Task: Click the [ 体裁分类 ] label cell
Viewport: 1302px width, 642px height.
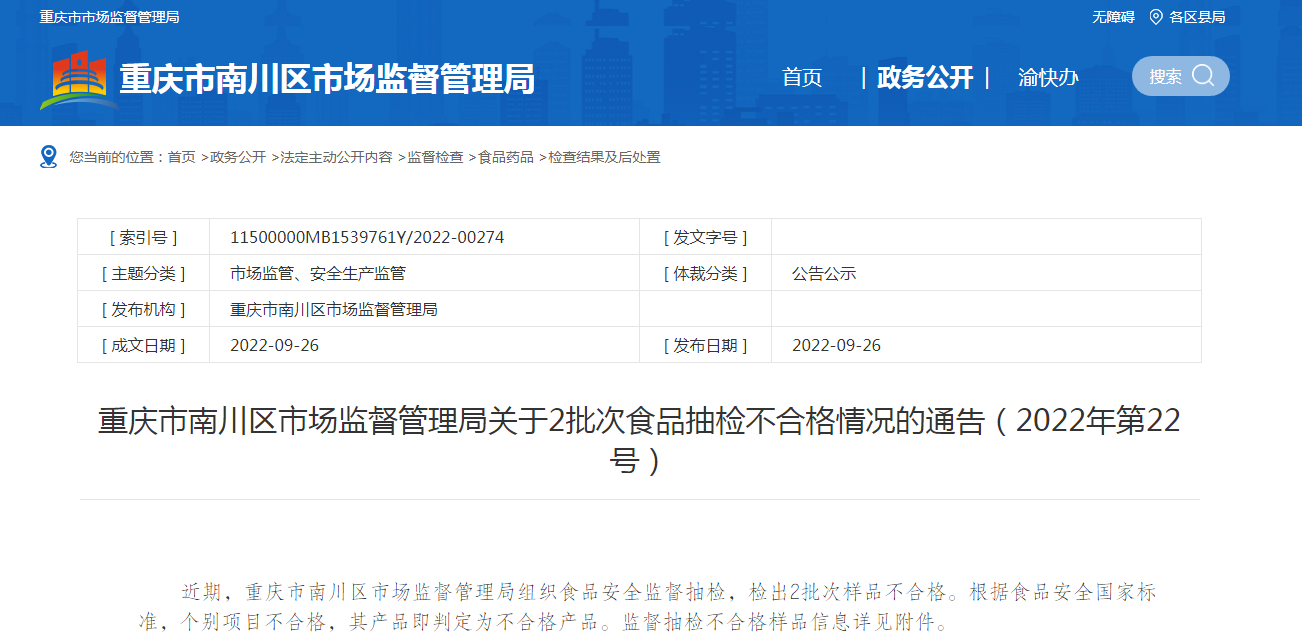Action: pos(705,273)
